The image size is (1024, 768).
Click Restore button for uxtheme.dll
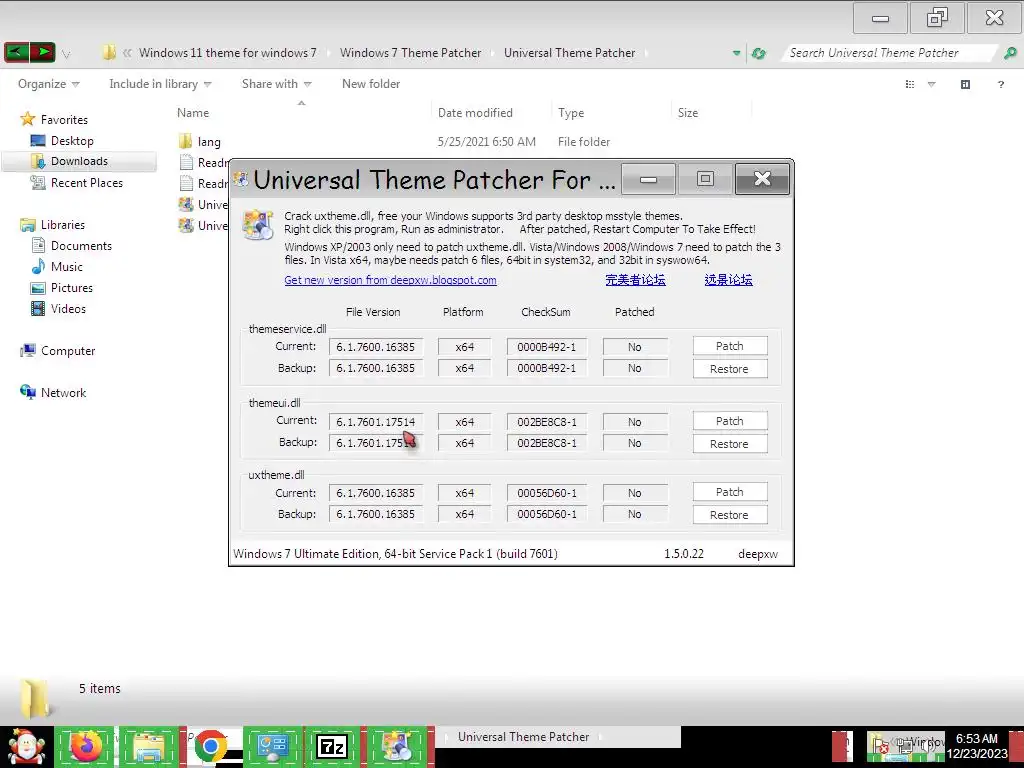pos(729,515)
